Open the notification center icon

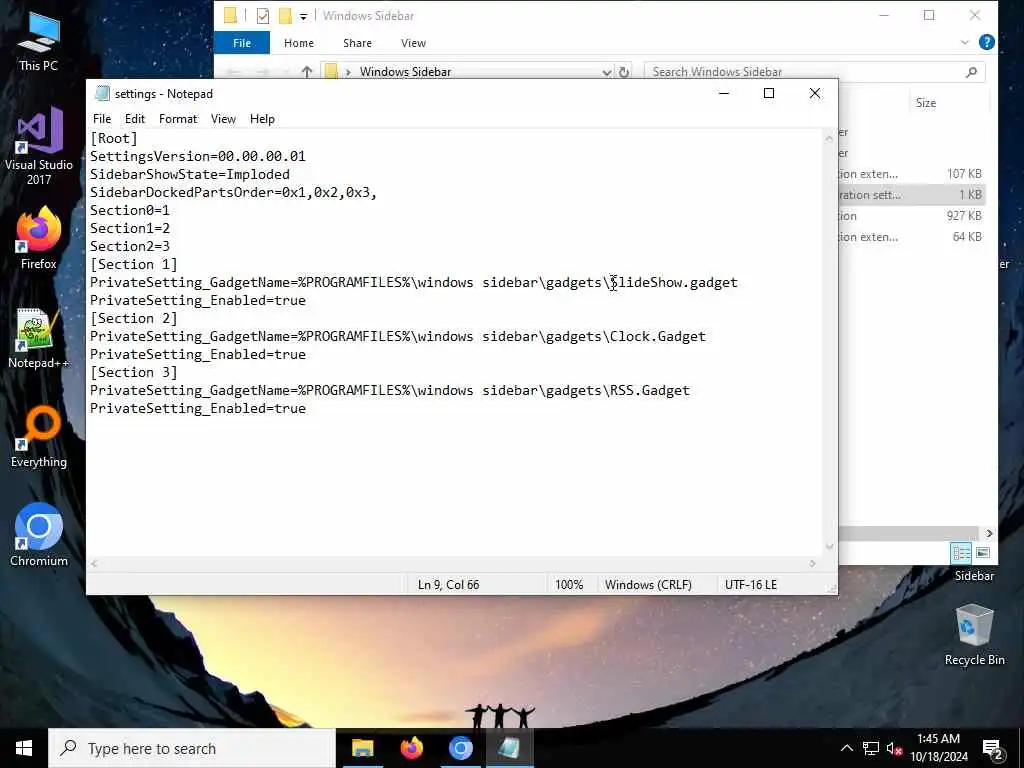pos(993,749)
